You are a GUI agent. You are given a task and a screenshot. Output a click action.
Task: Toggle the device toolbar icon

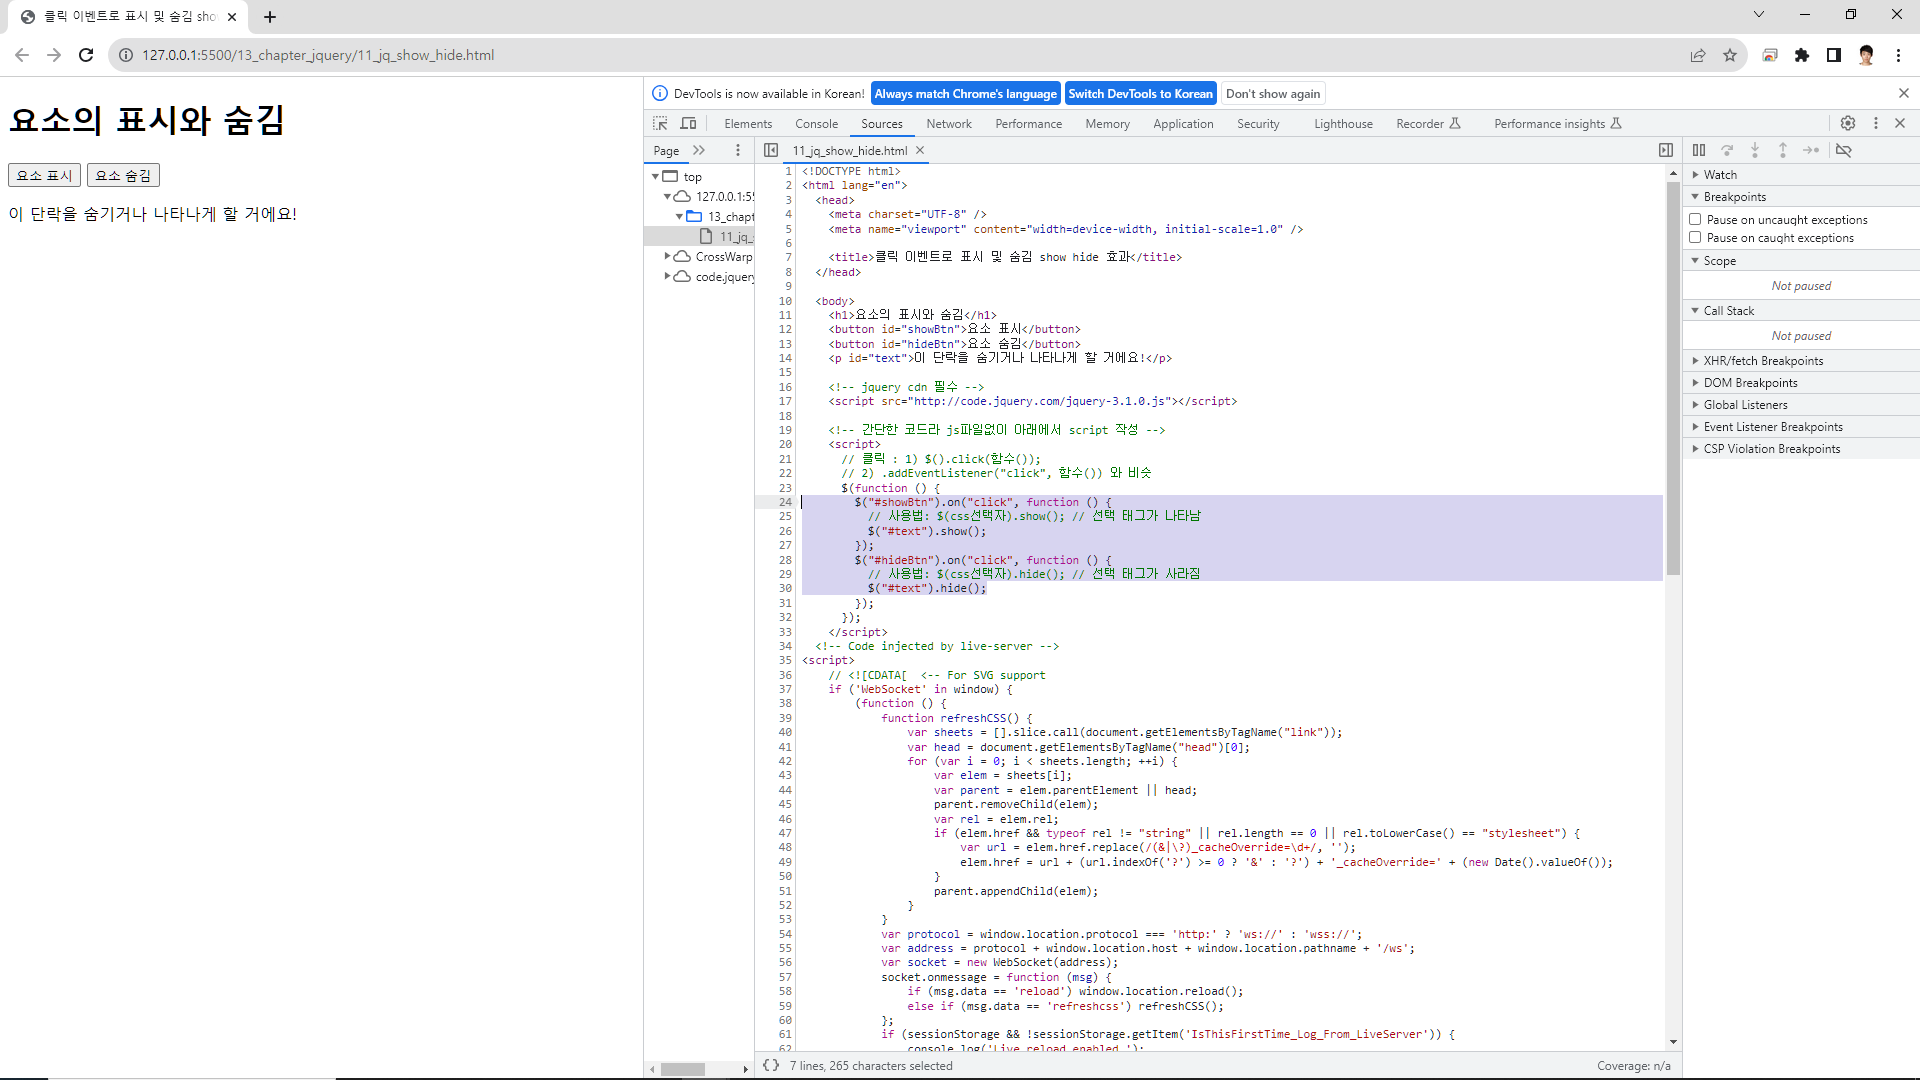688,123
